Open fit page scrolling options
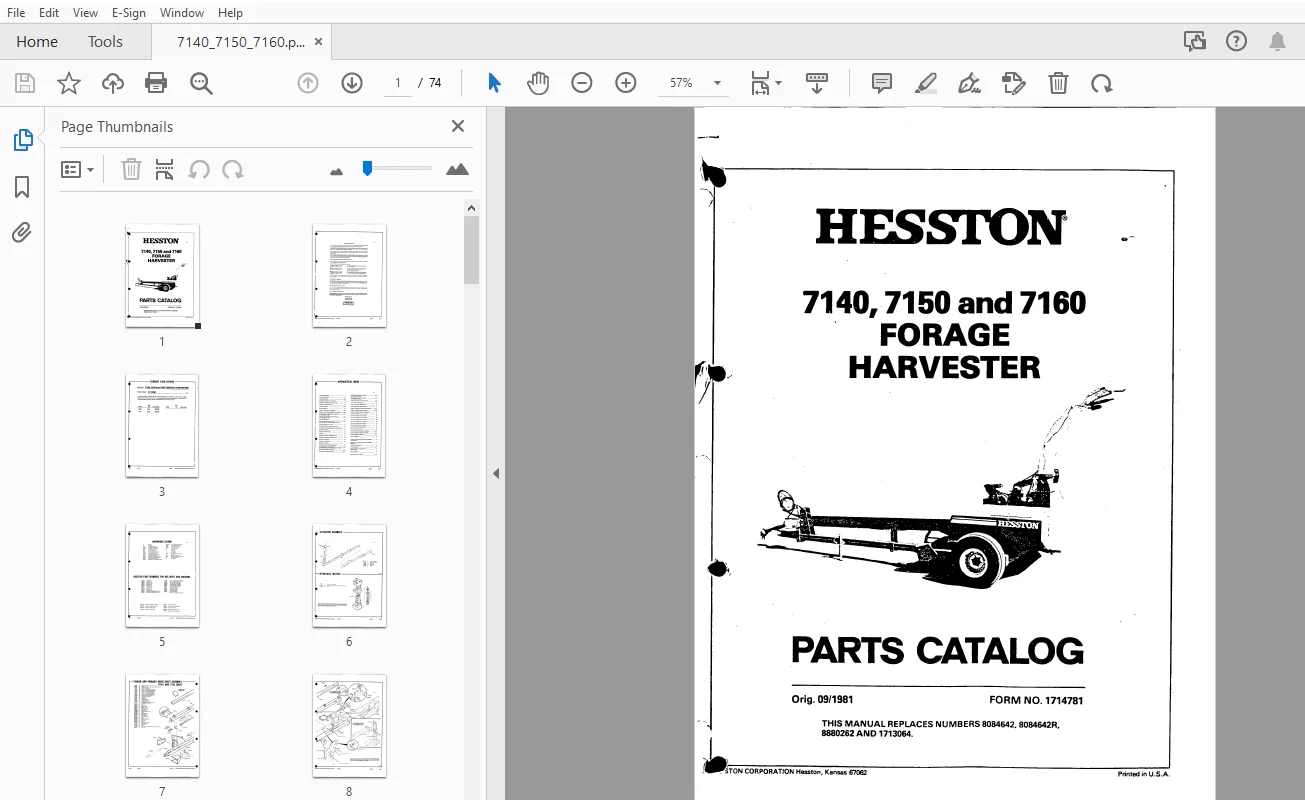1305x800 pixels. coord(766,83)
